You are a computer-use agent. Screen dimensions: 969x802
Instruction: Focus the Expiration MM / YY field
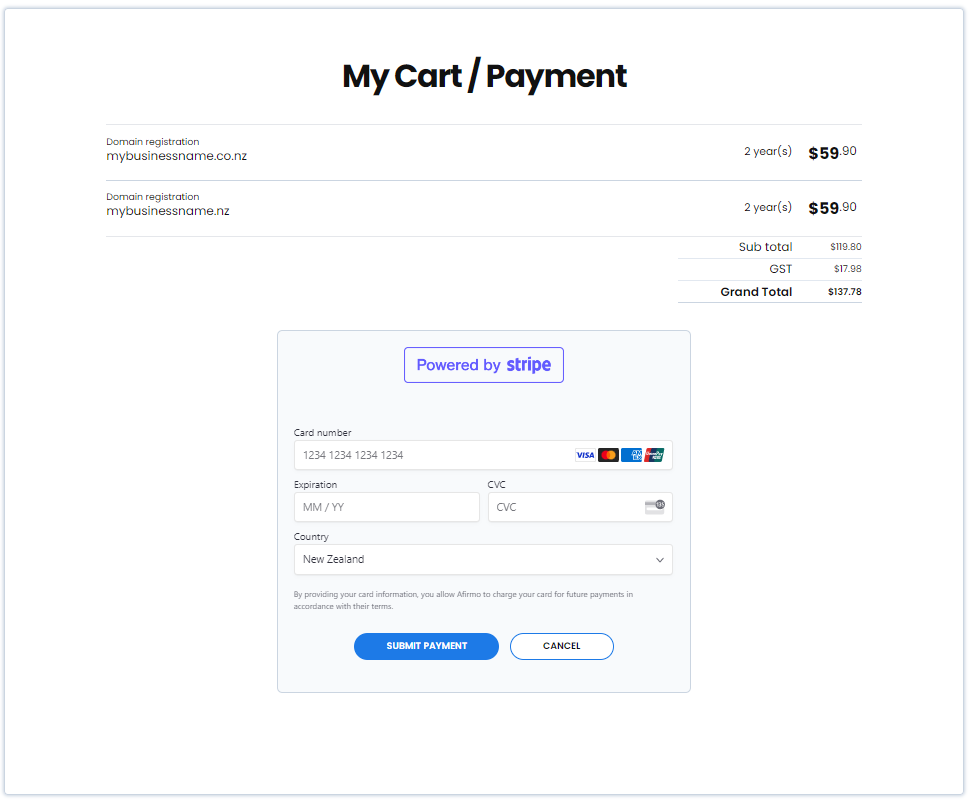point(387,507)
